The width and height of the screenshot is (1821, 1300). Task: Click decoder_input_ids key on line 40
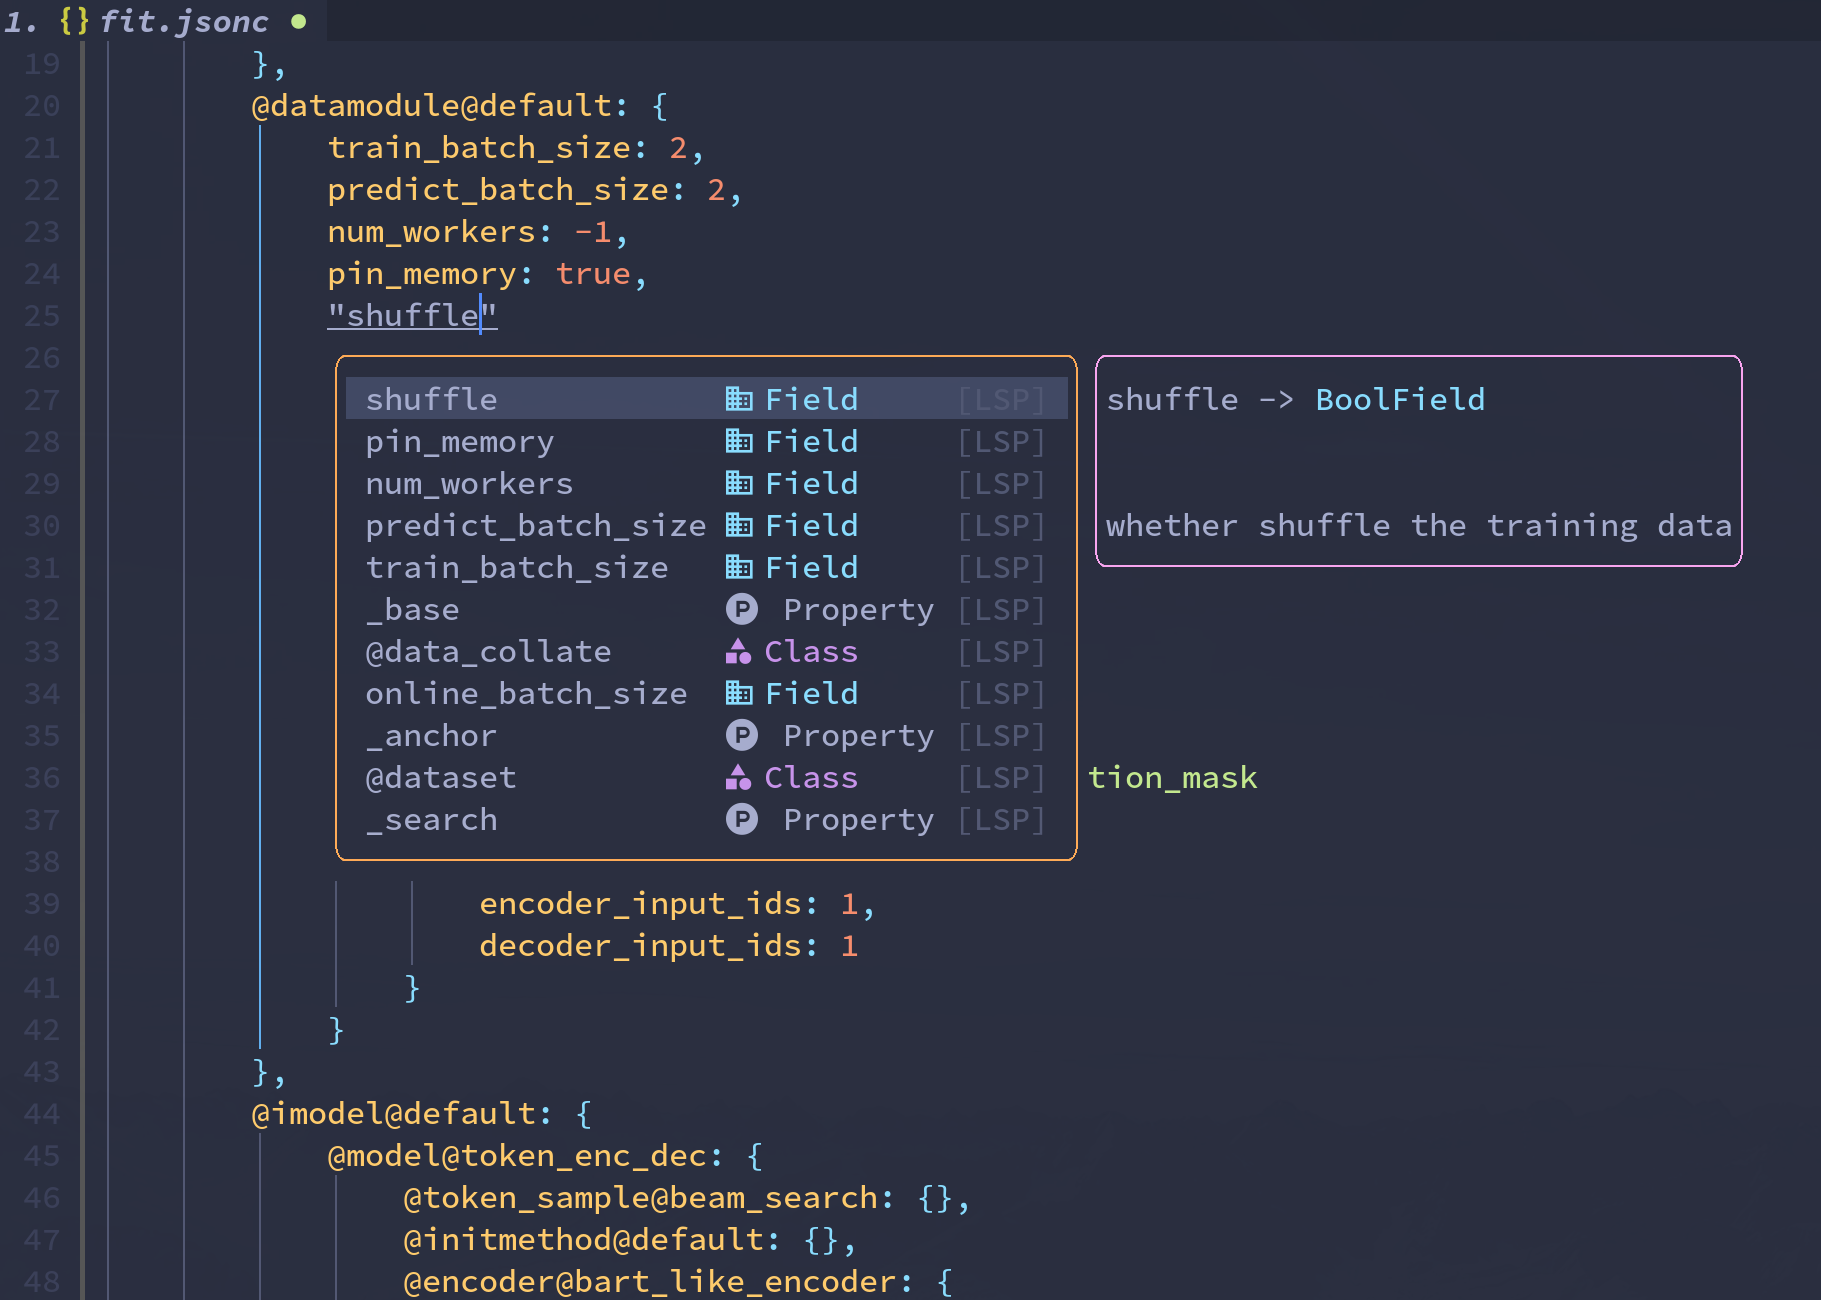click(x=641, y=945)
